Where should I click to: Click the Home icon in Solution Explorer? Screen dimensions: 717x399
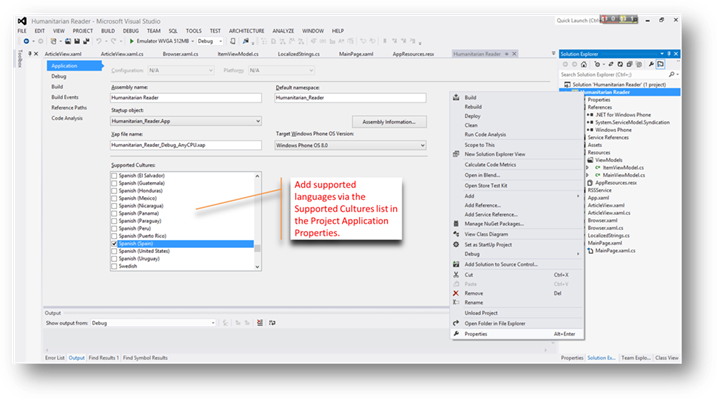(x=583, y=64)
